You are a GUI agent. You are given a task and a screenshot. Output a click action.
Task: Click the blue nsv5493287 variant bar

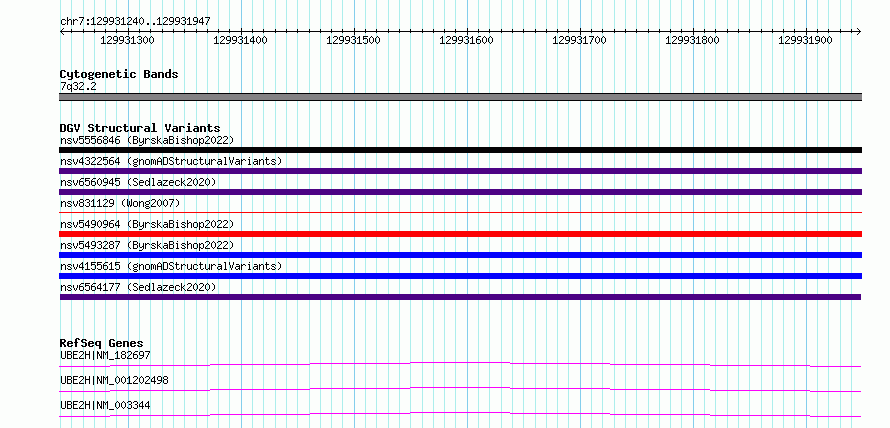point(460,255)
